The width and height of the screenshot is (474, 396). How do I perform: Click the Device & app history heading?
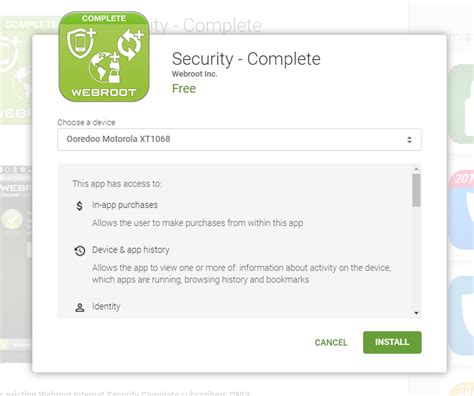click(x=131, y=250)
